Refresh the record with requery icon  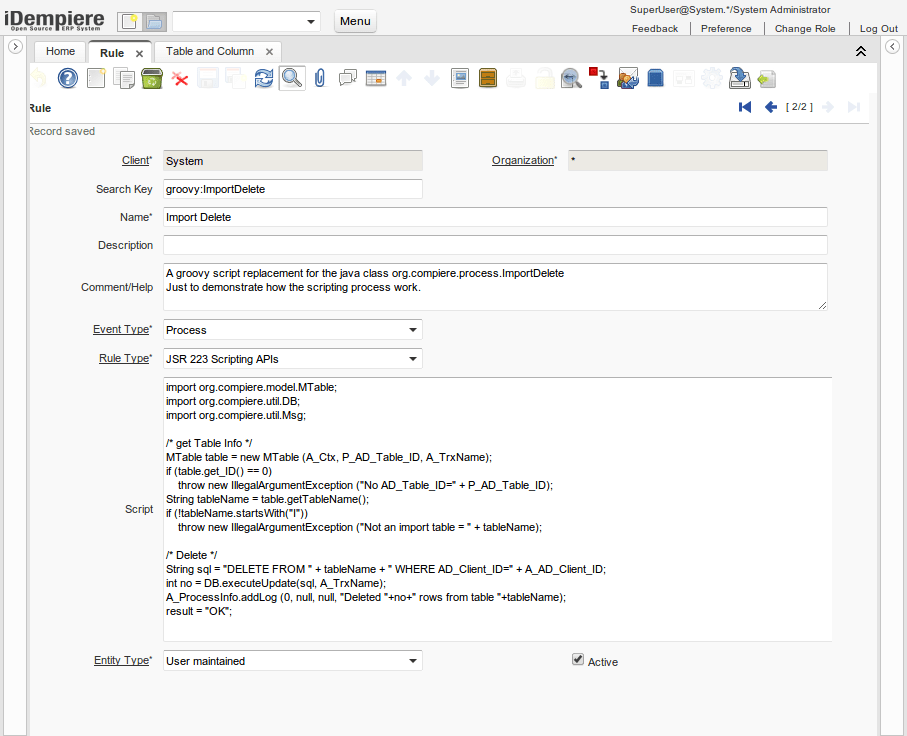pos(264,78)
